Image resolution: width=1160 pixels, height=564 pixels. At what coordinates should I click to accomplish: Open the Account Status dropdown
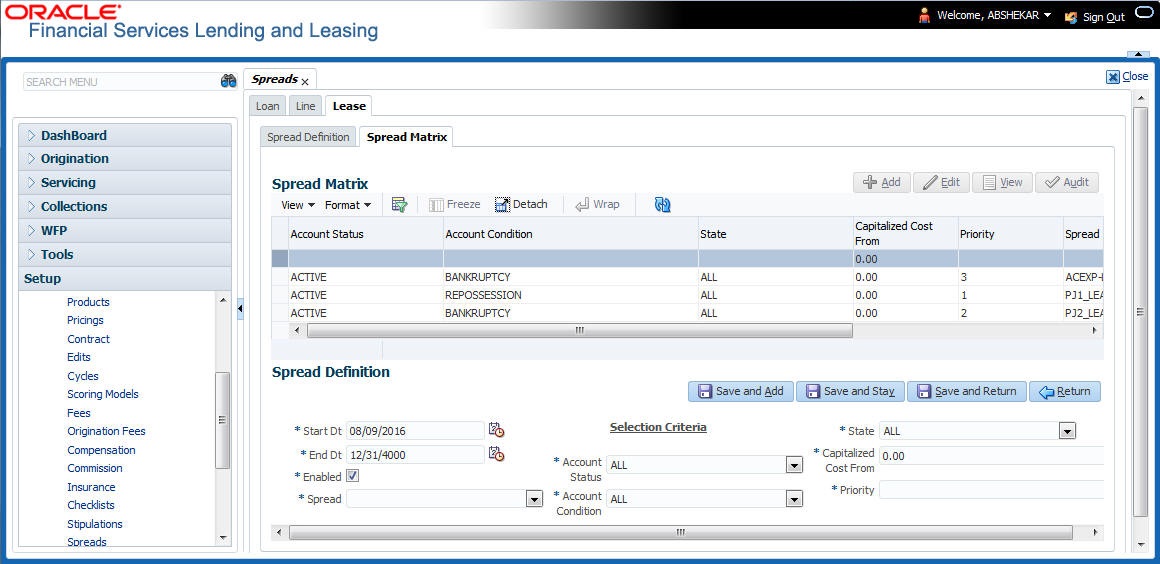[x=794, y=465]
